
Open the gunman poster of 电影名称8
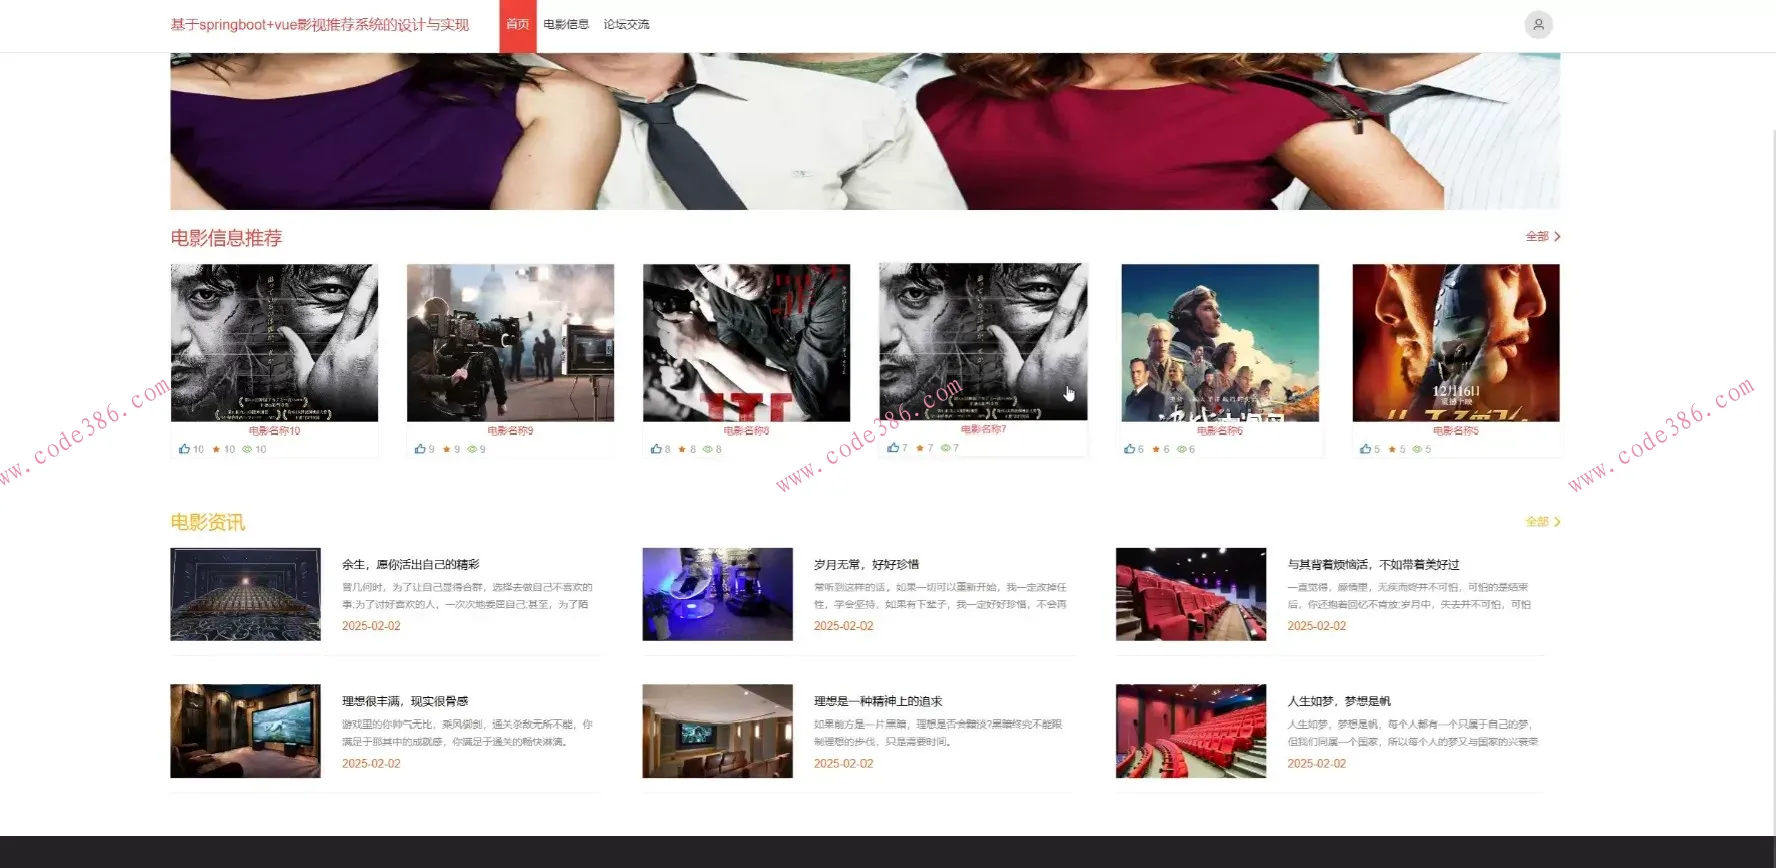[746, 343]
